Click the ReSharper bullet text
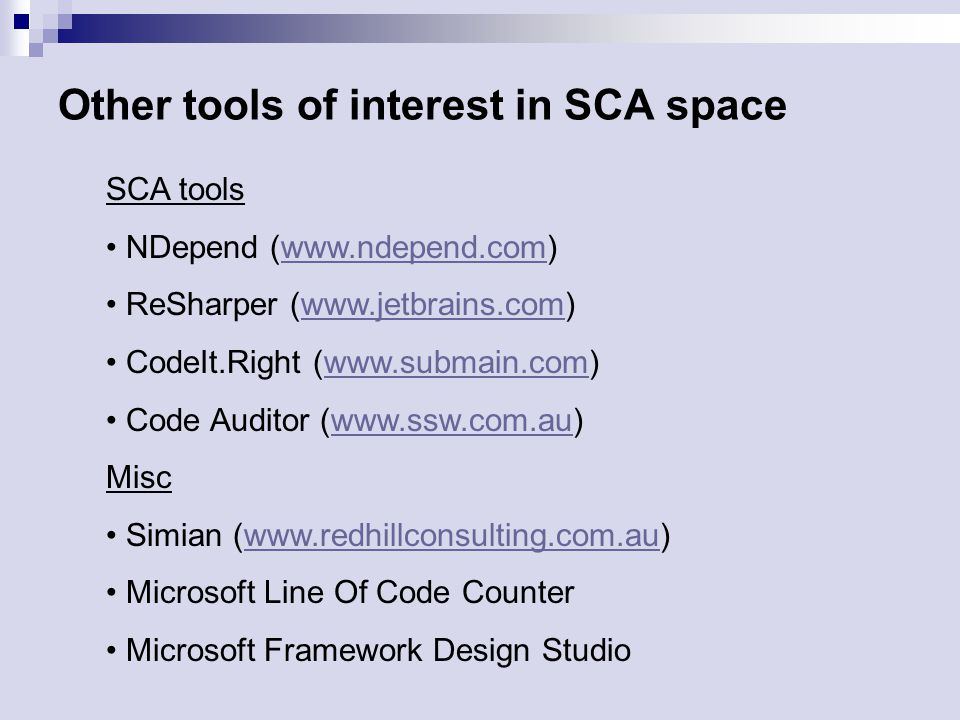 point(201,305)
